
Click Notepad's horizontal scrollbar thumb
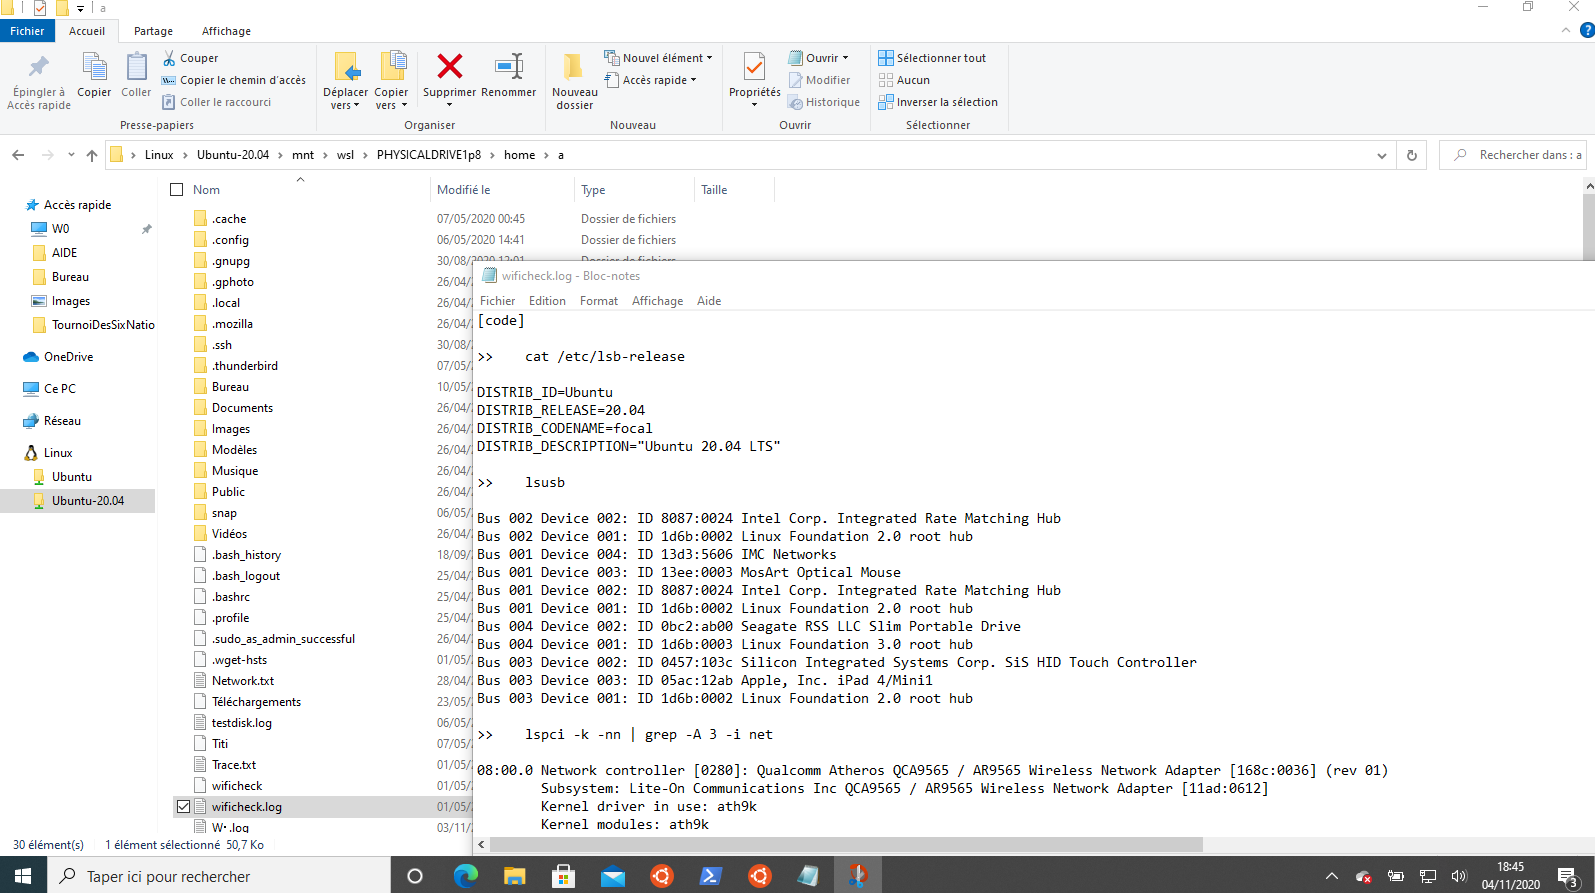(845, 844)
